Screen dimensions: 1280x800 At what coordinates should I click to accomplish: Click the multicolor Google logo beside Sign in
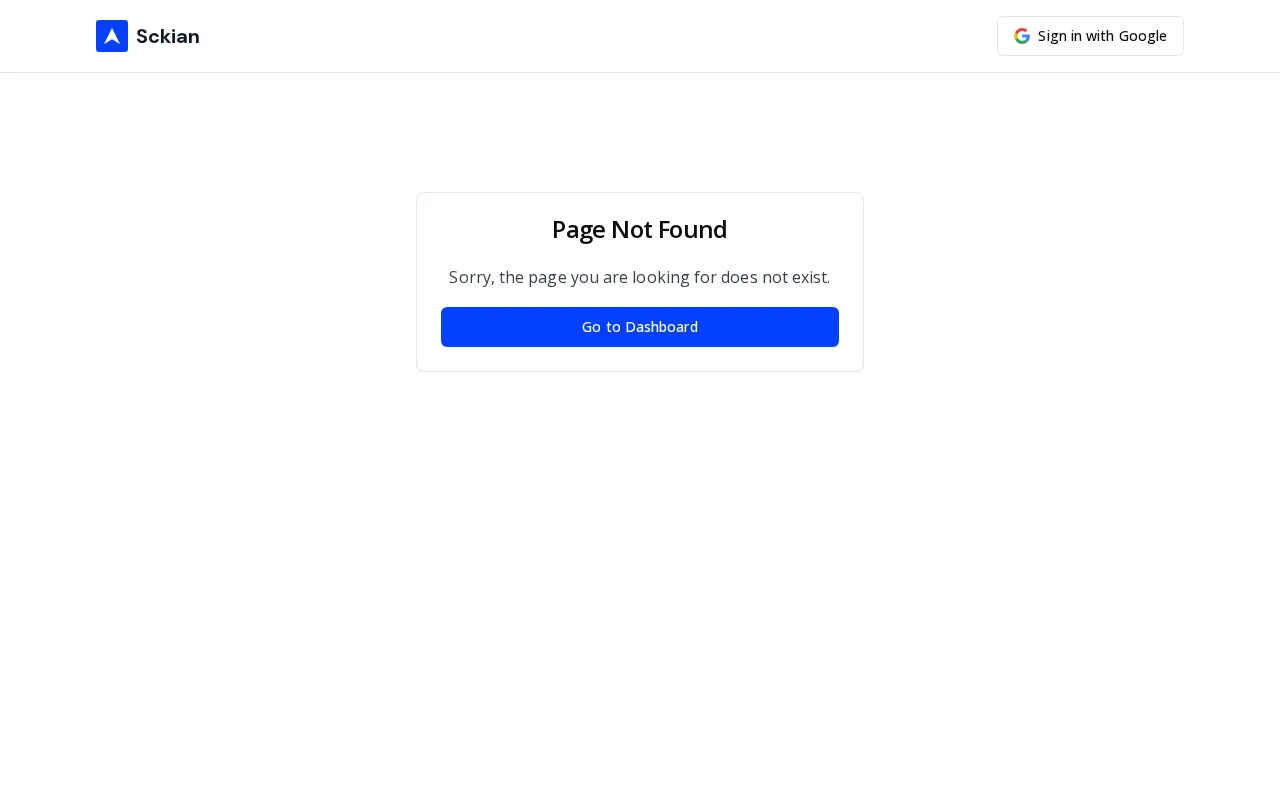tap(1022, 36)
